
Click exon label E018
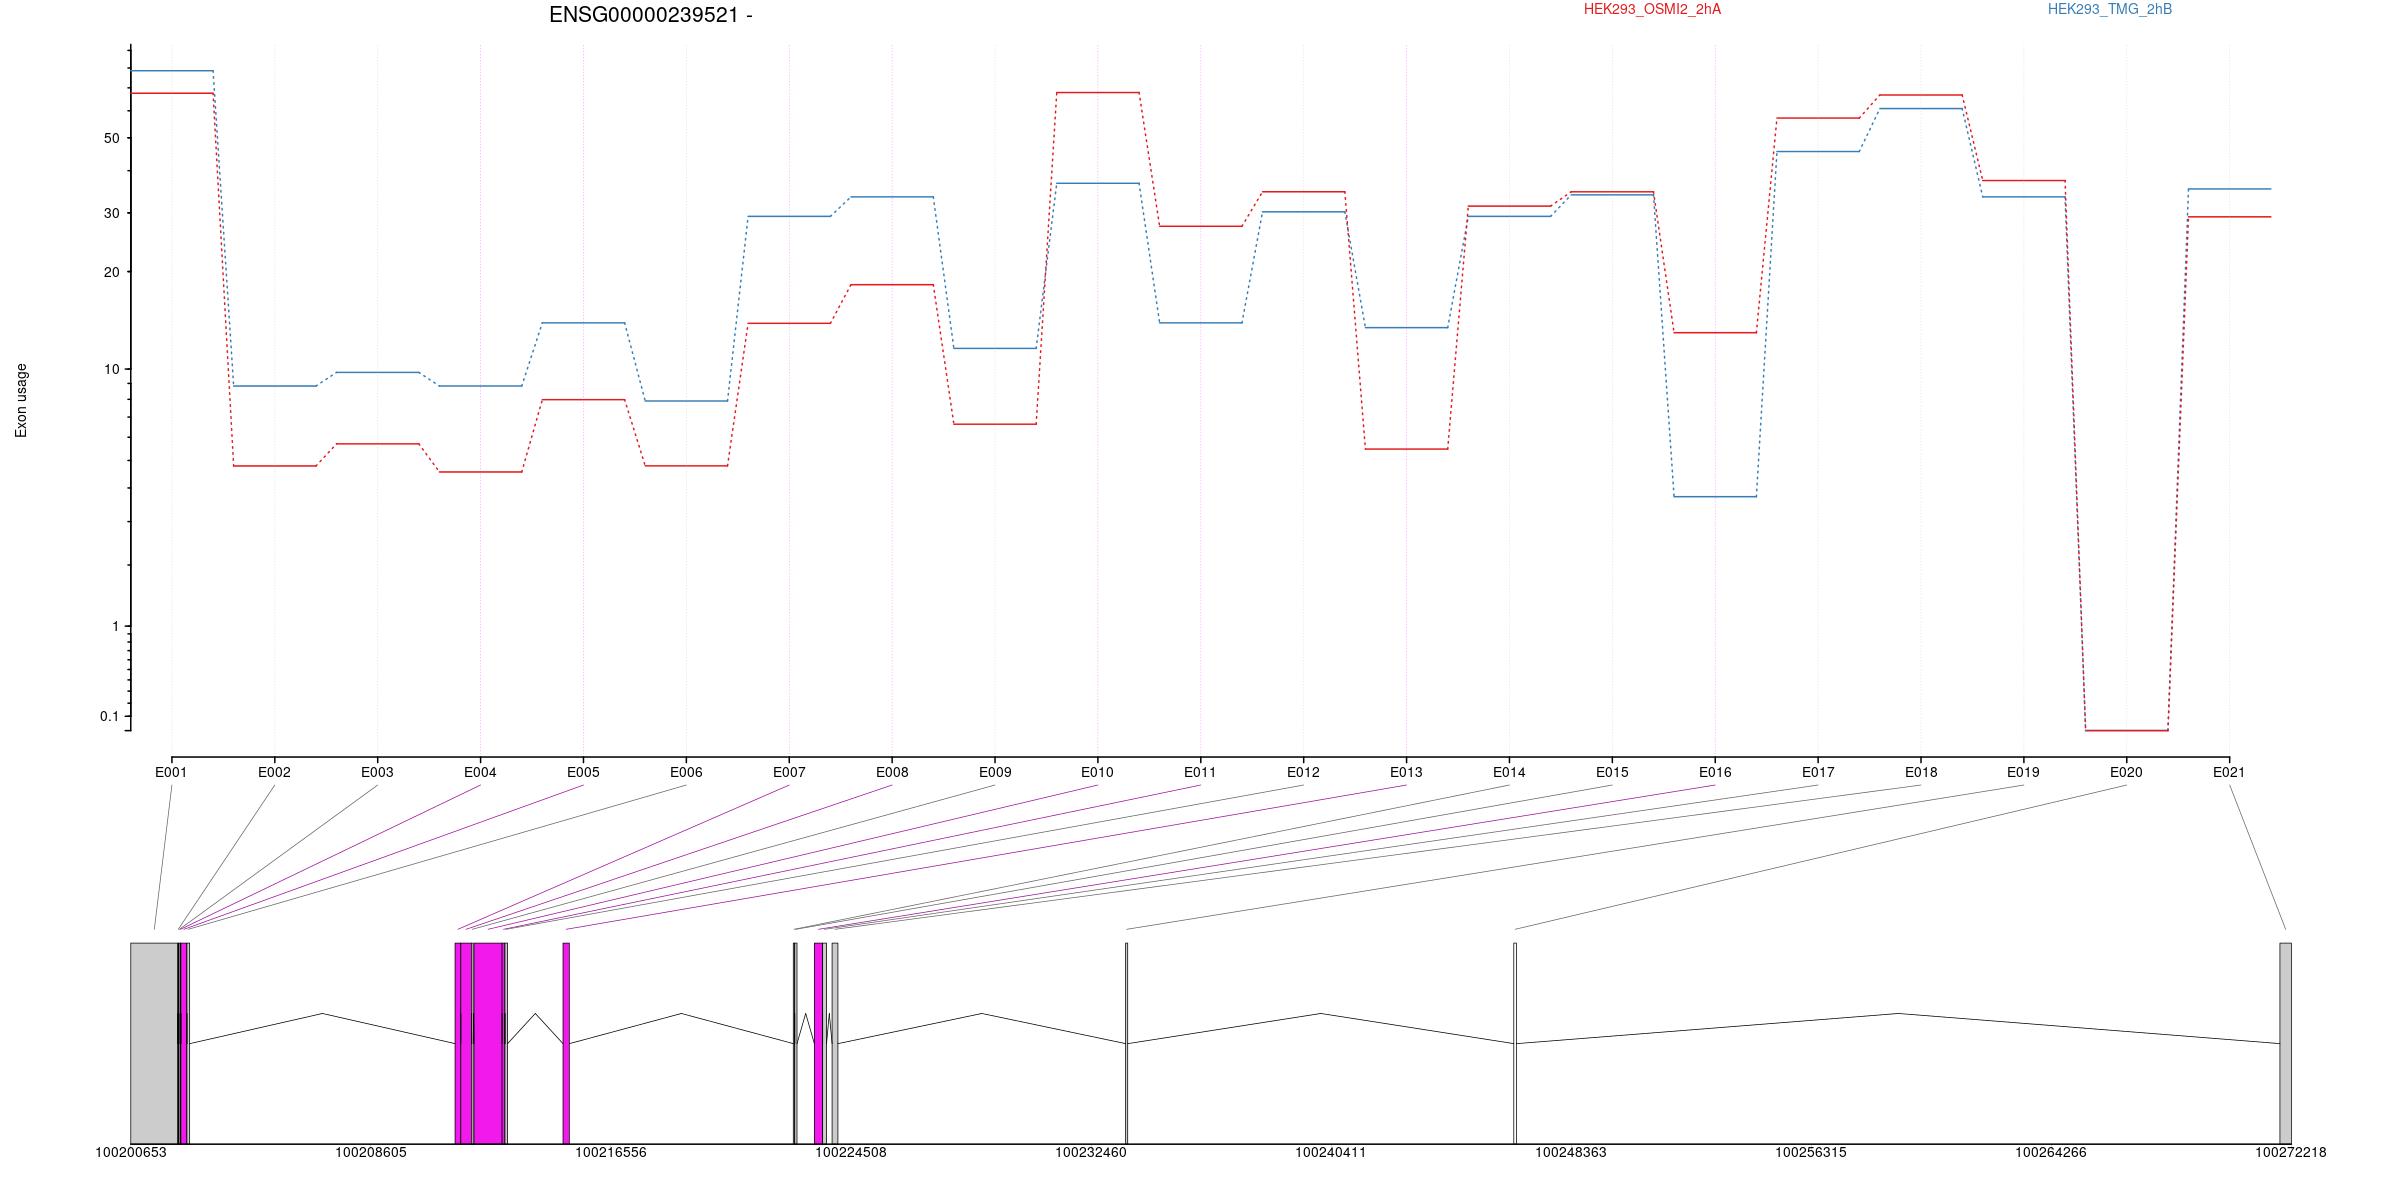click(1921, 772)
